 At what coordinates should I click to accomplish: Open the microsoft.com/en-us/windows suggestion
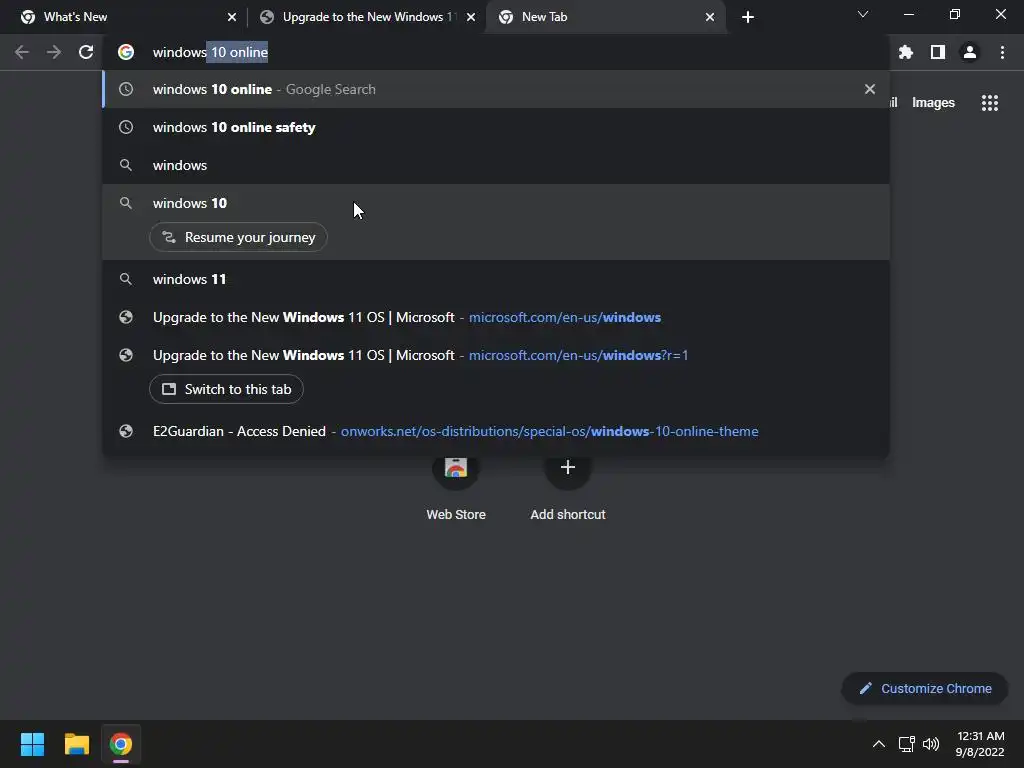point(496,317)
